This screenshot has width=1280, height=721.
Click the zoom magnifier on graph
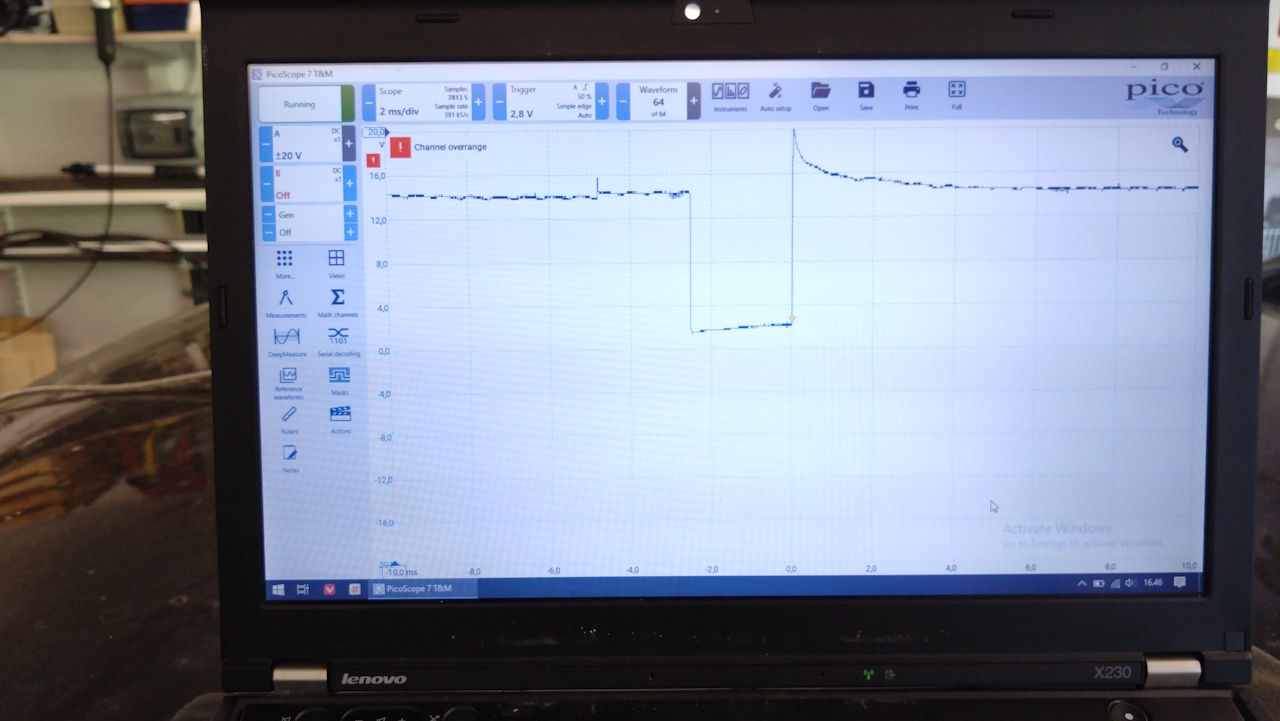click(x=1180, y=145)
